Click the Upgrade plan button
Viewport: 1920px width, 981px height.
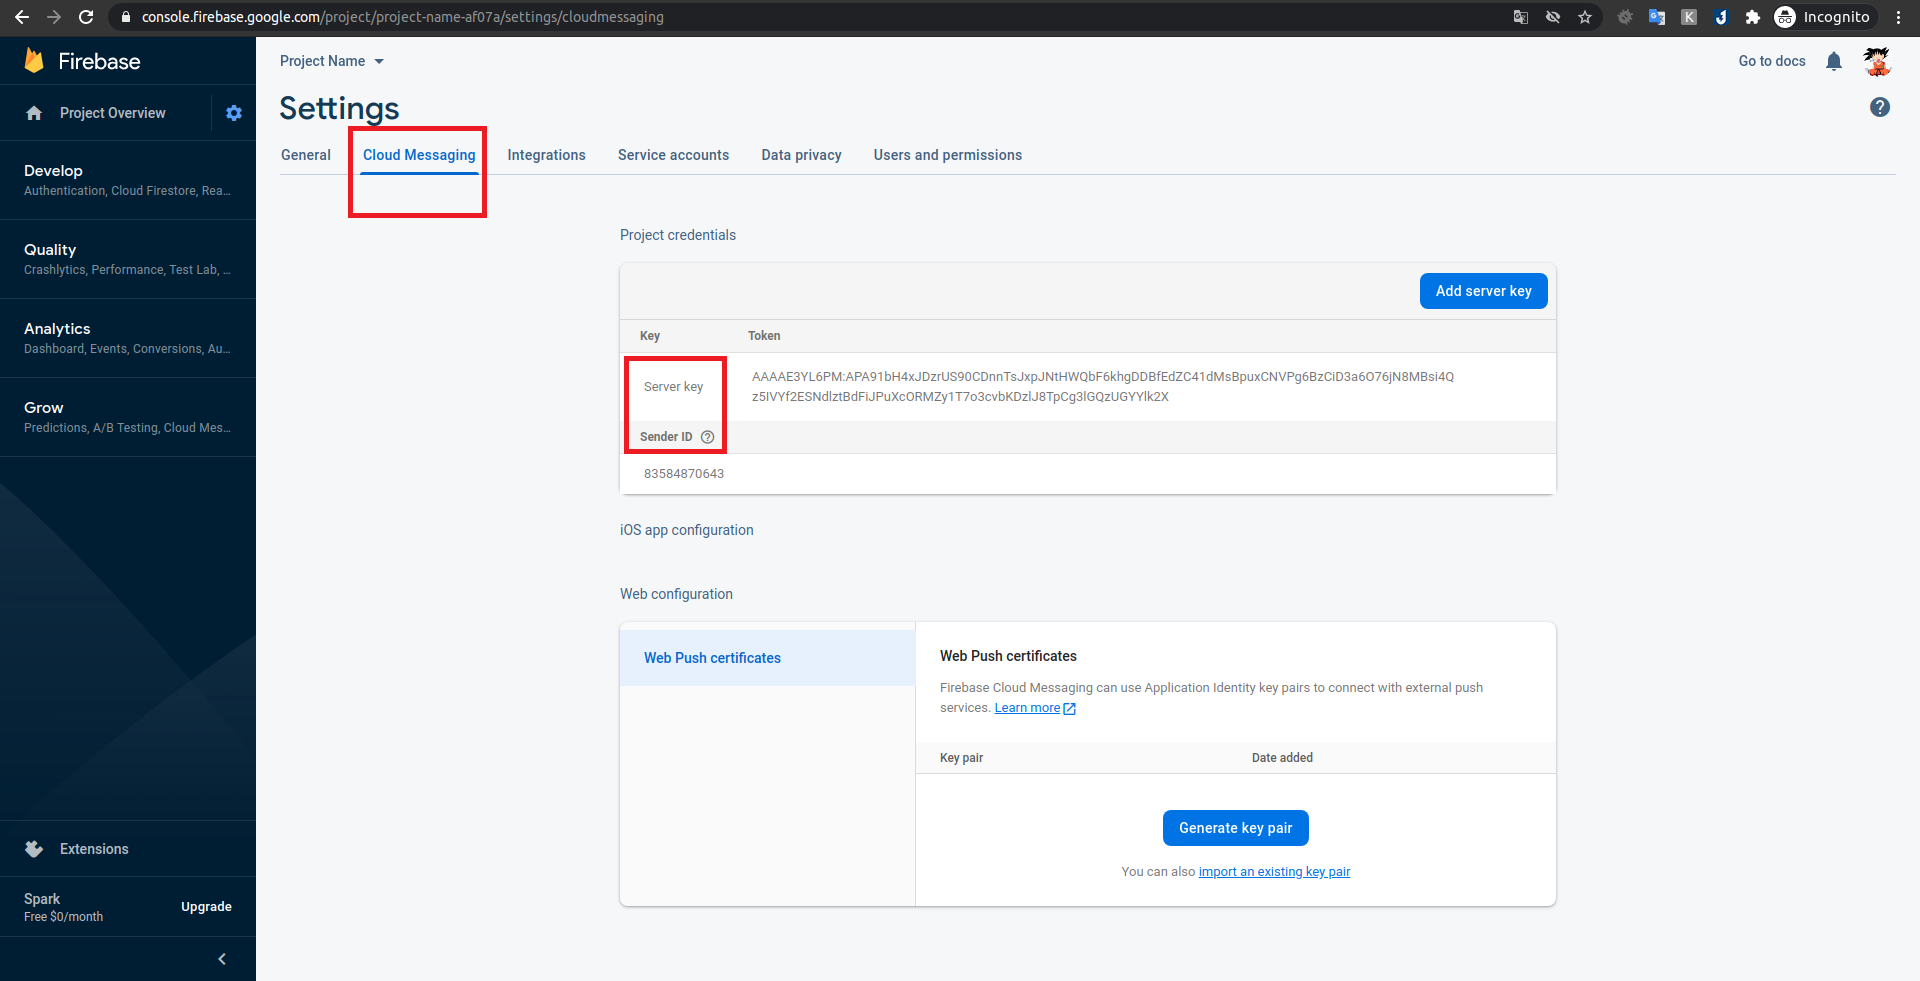[x=206, y=907]
